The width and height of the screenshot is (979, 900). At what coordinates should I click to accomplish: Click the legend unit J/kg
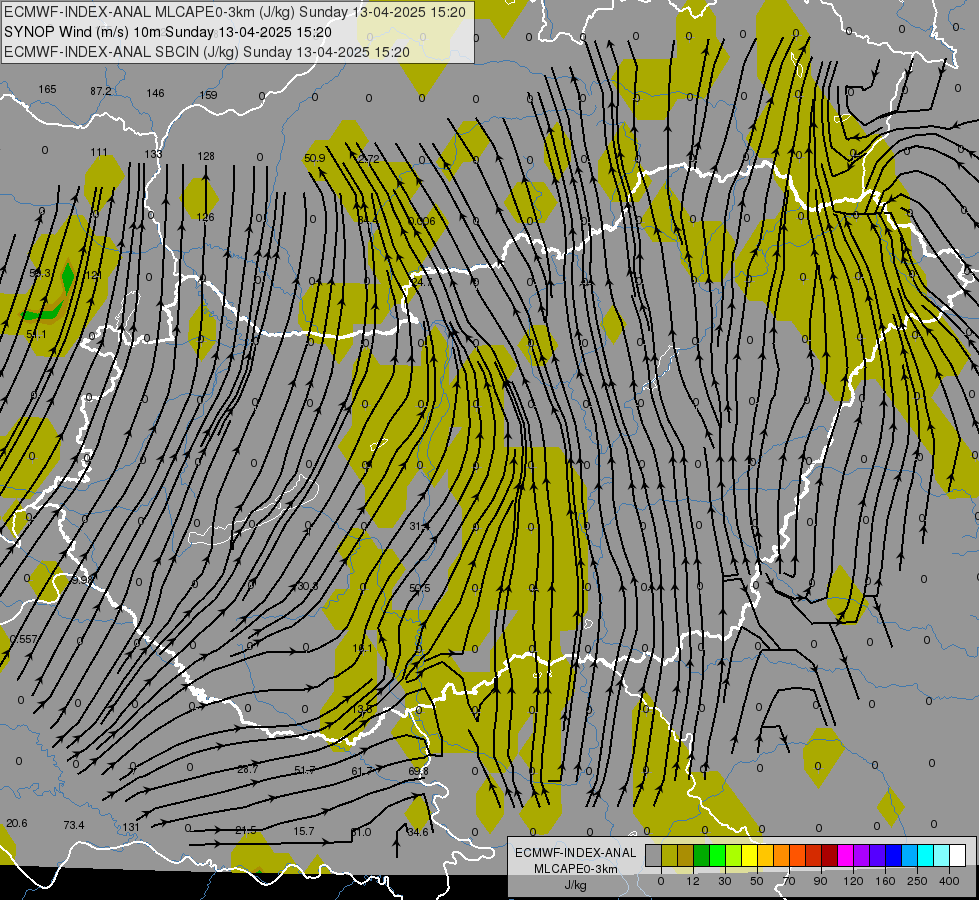(576, 885)
